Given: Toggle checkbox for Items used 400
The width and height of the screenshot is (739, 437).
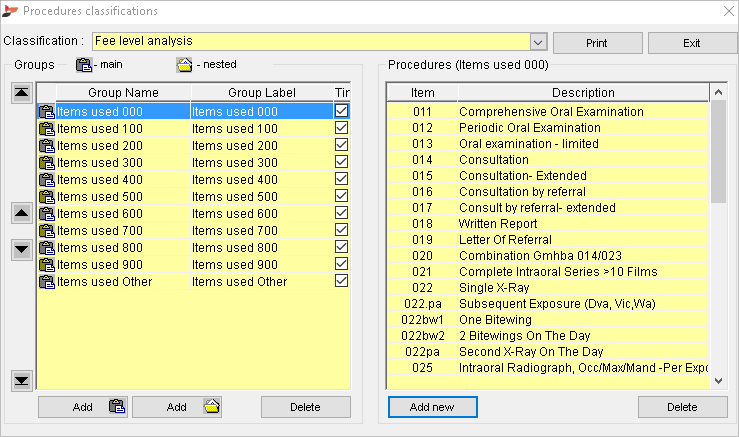Looking at the screenshot, I should (x=342, y=179).
